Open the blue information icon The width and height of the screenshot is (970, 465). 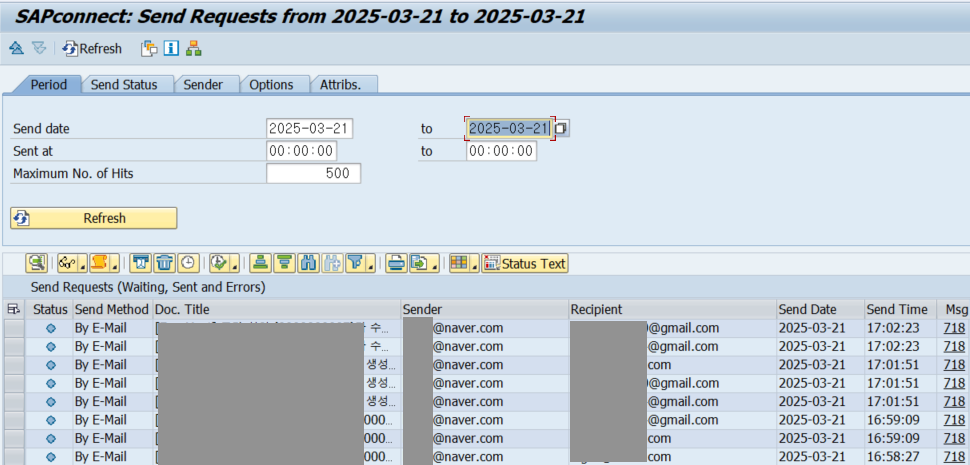click(x=171, y=48)
